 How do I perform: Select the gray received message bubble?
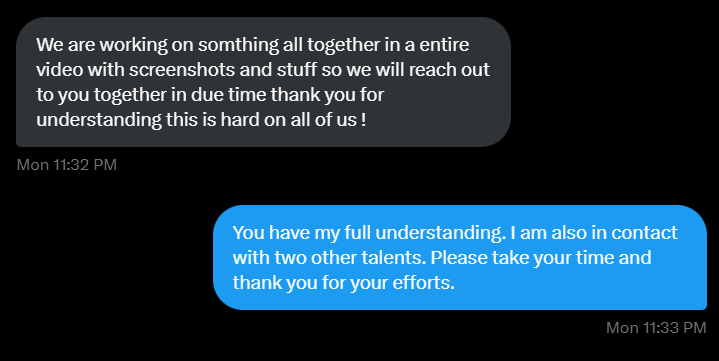263,82
